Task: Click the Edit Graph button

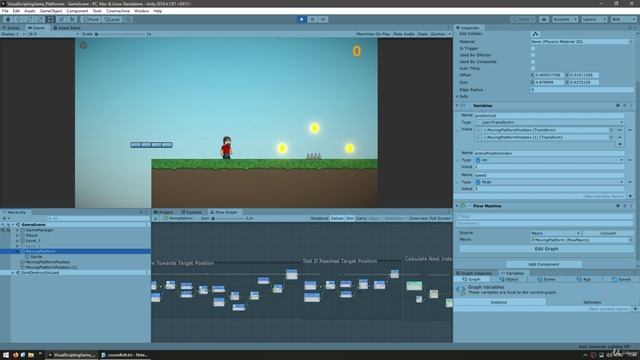Action: point(546,249)
